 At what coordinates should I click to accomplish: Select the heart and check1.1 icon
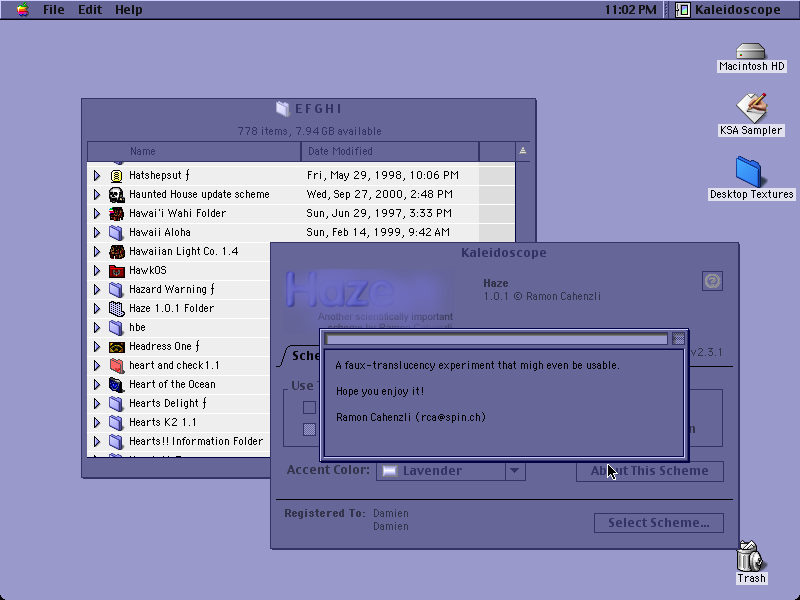116,366
